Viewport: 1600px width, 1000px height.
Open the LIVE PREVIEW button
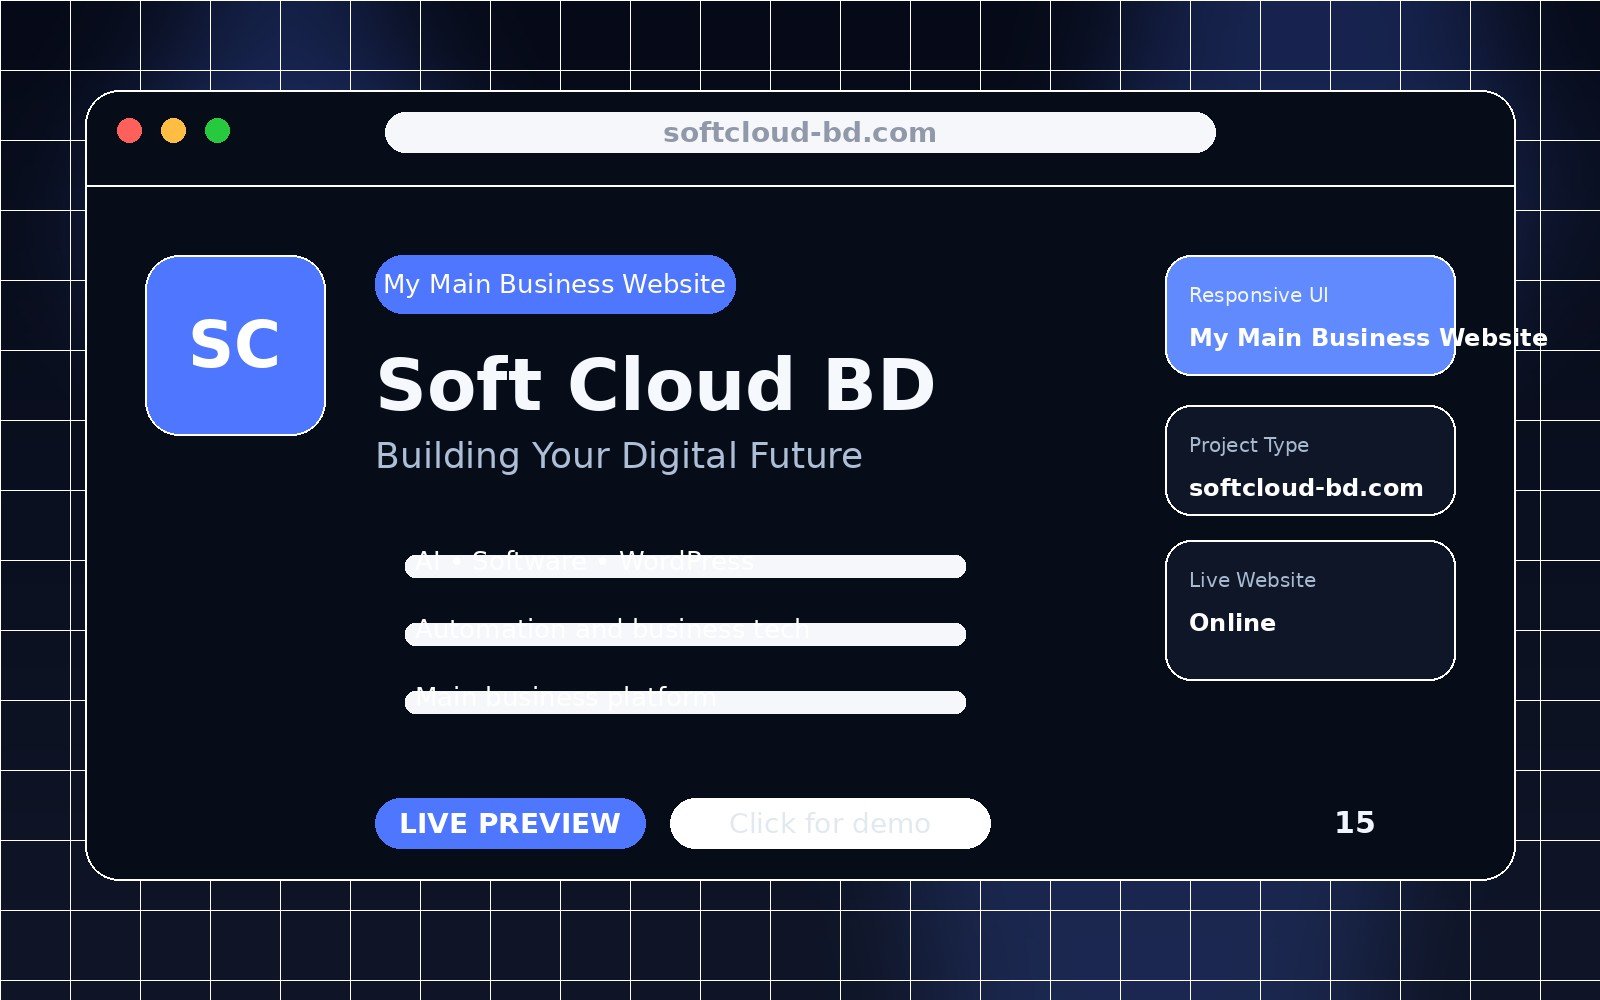coord(510,823)
